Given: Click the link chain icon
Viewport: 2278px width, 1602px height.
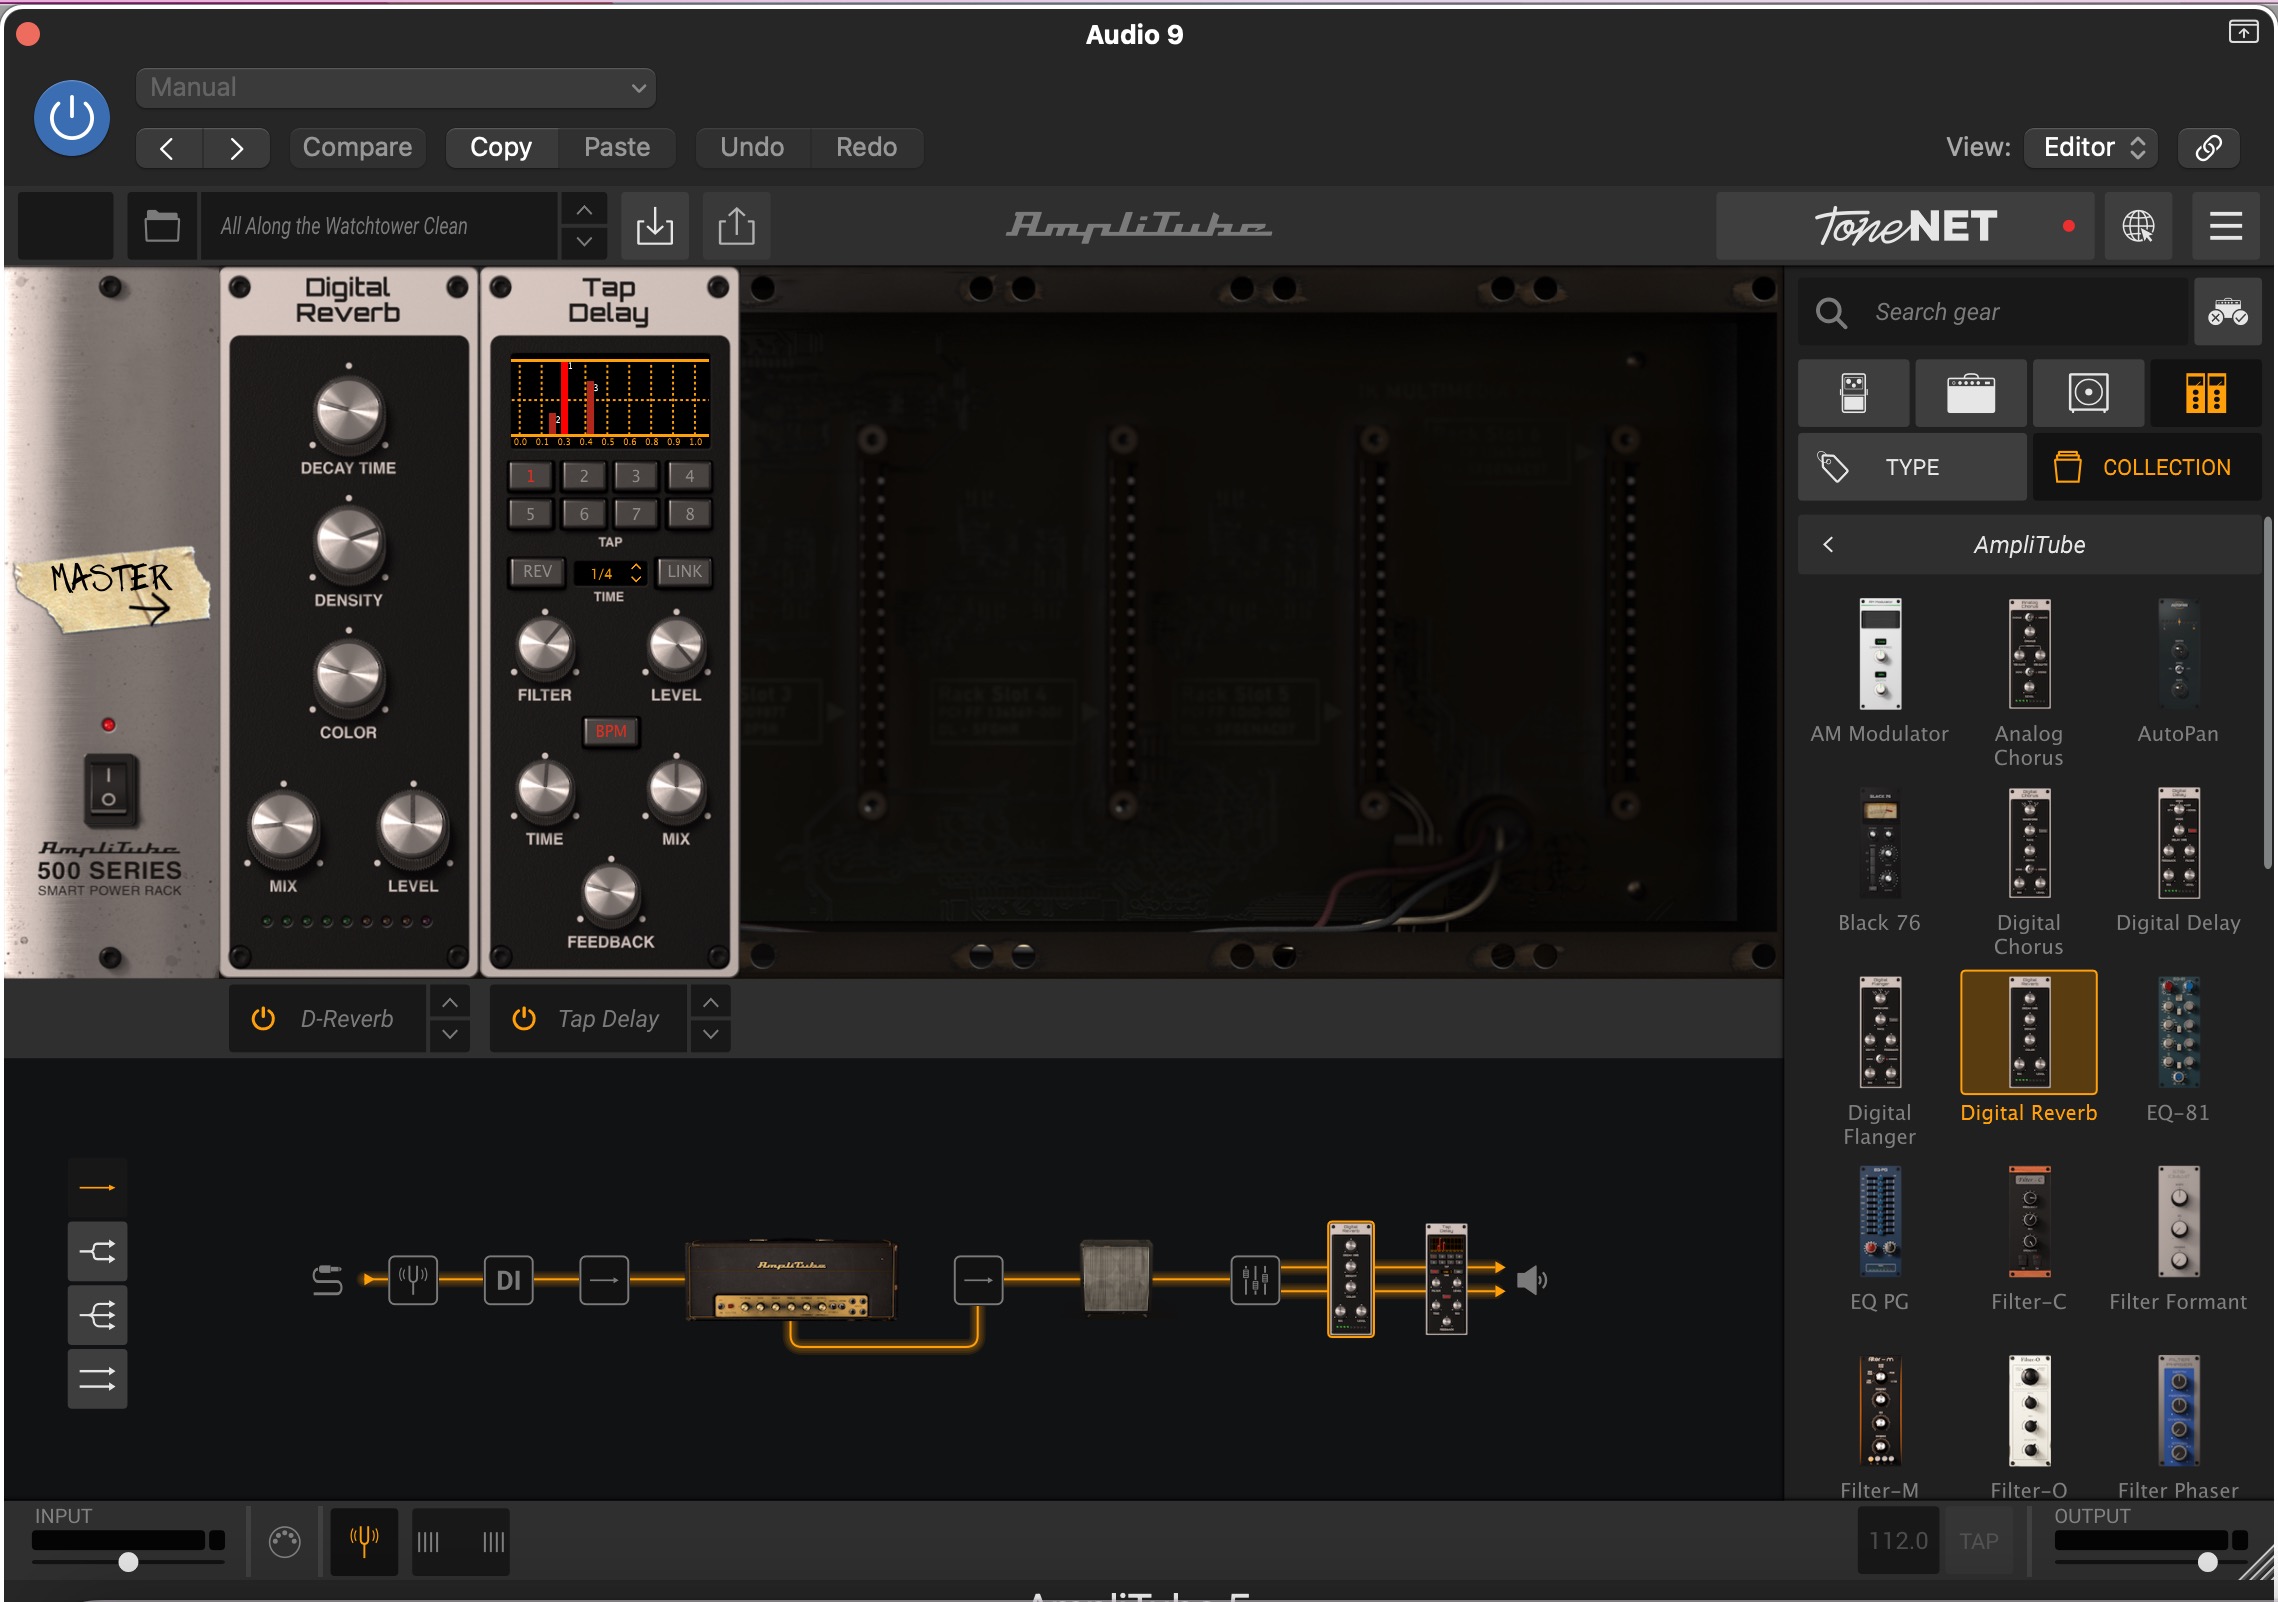Looking at the screenshot, I should point(2208,148).
